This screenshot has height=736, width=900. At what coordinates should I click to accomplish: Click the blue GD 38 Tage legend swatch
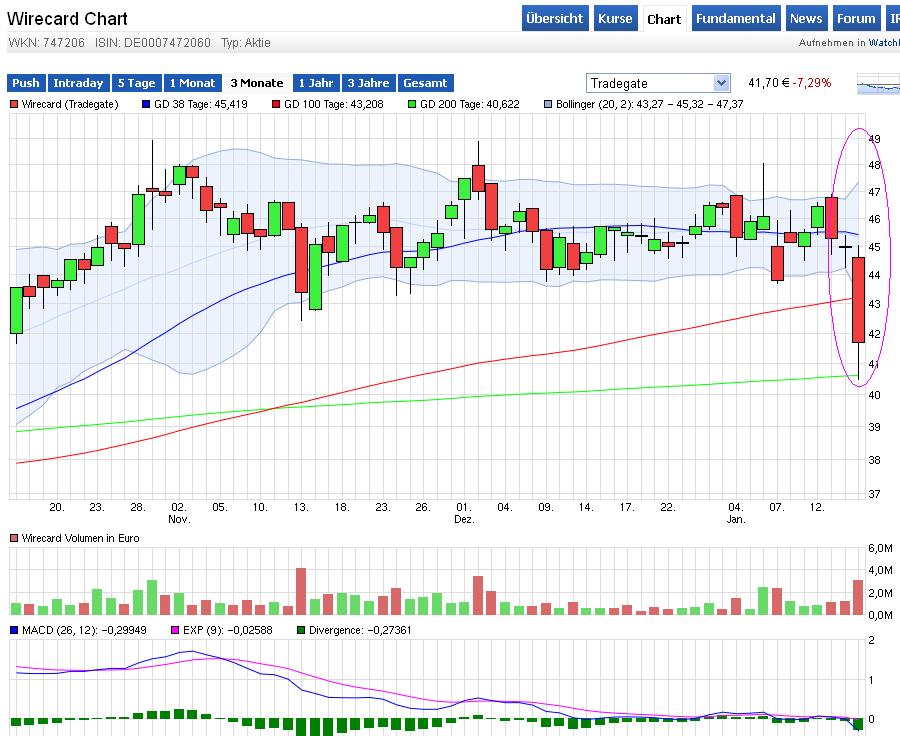[146, 104]
